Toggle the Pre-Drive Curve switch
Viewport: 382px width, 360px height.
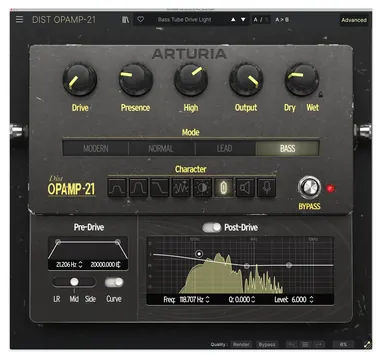[x=114, y=282]
